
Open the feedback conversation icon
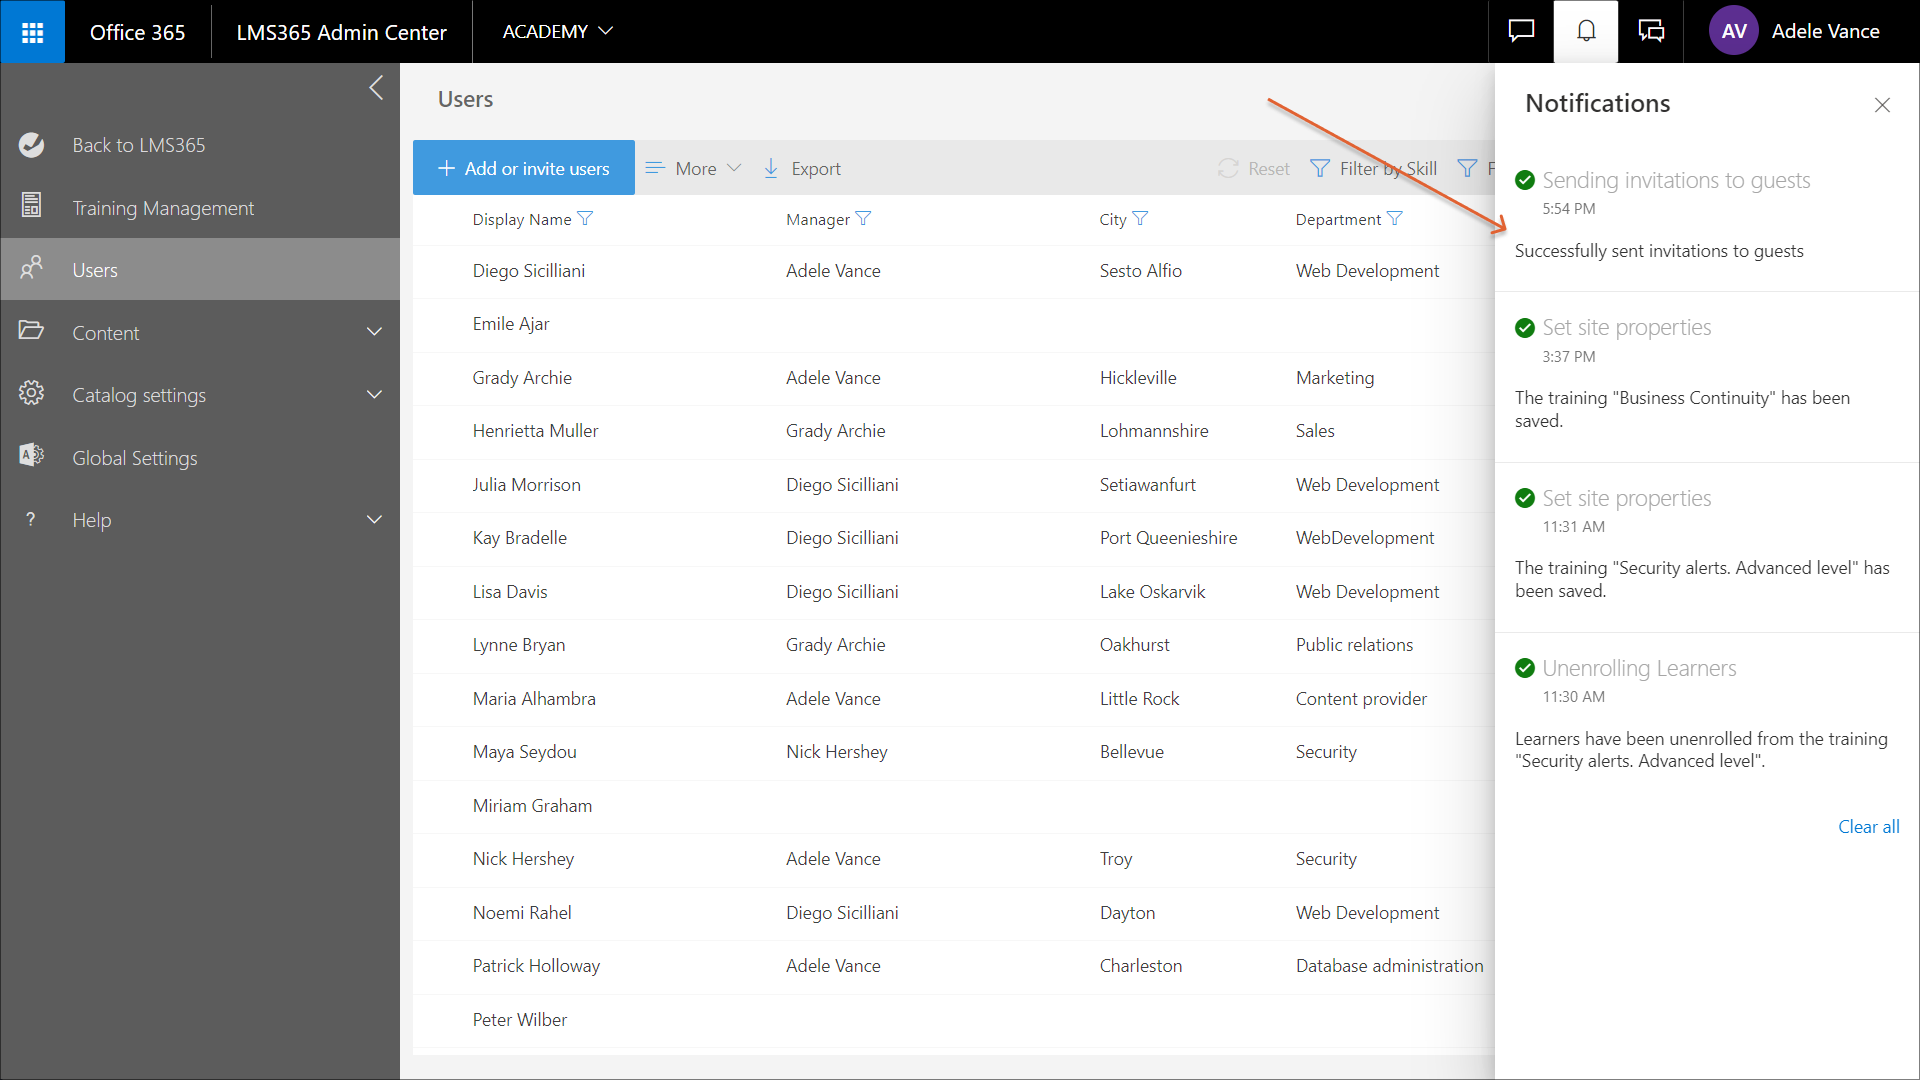click(1651, 32)
